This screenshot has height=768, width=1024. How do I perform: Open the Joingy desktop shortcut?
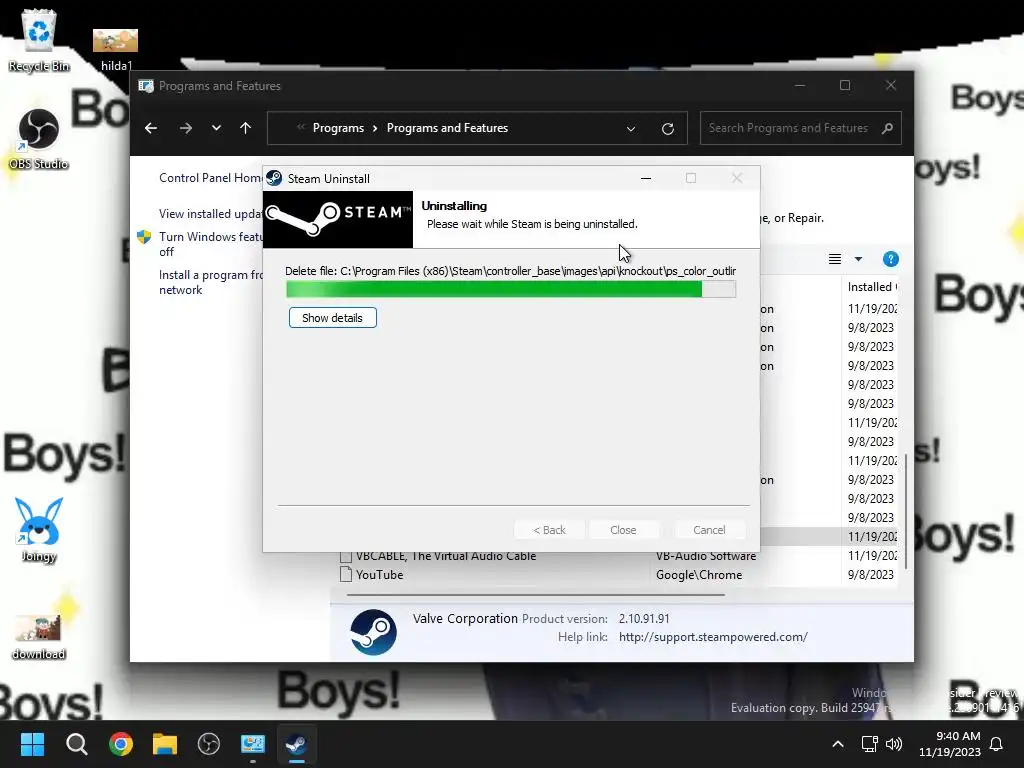coord(39,530)
